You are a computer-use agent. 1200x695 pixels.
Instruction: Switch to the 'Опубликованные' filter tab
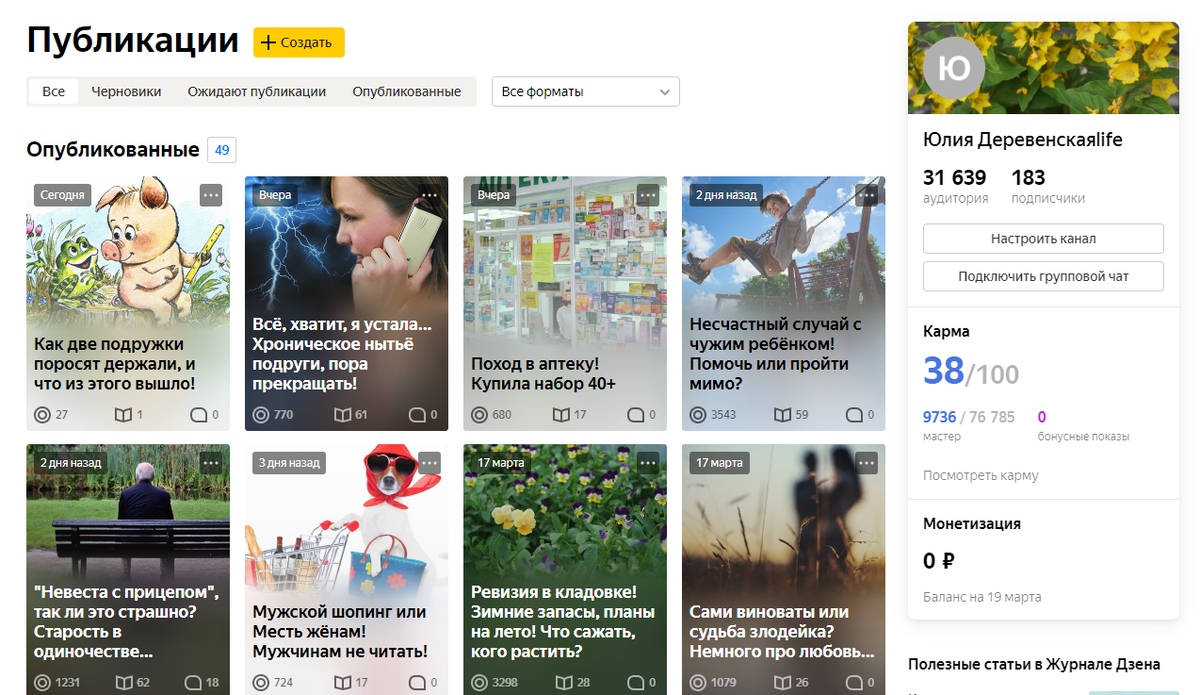coord(407,91)
